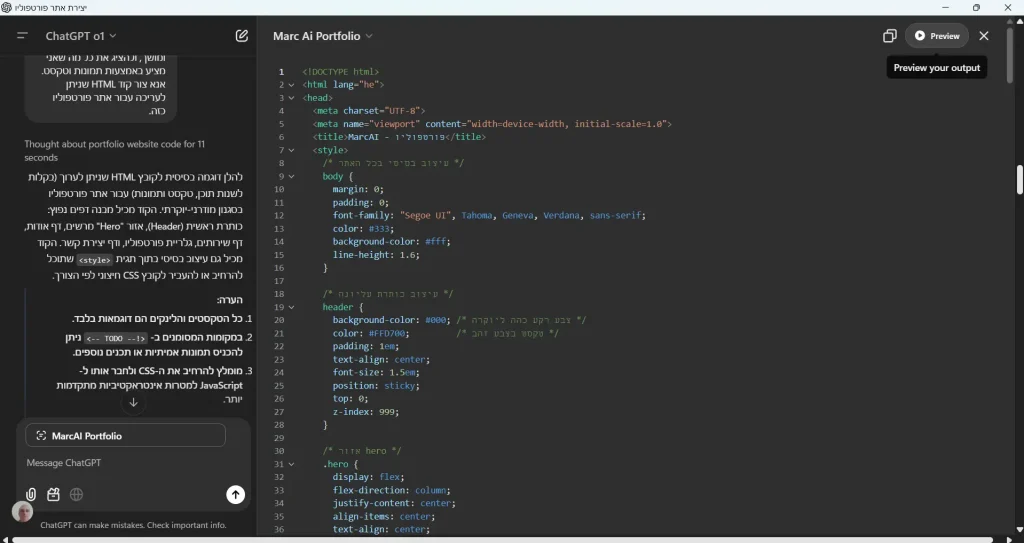Click the horizontal scrollbar at window bottom
Screen dimensions: 1024x543
pos(503,540)
